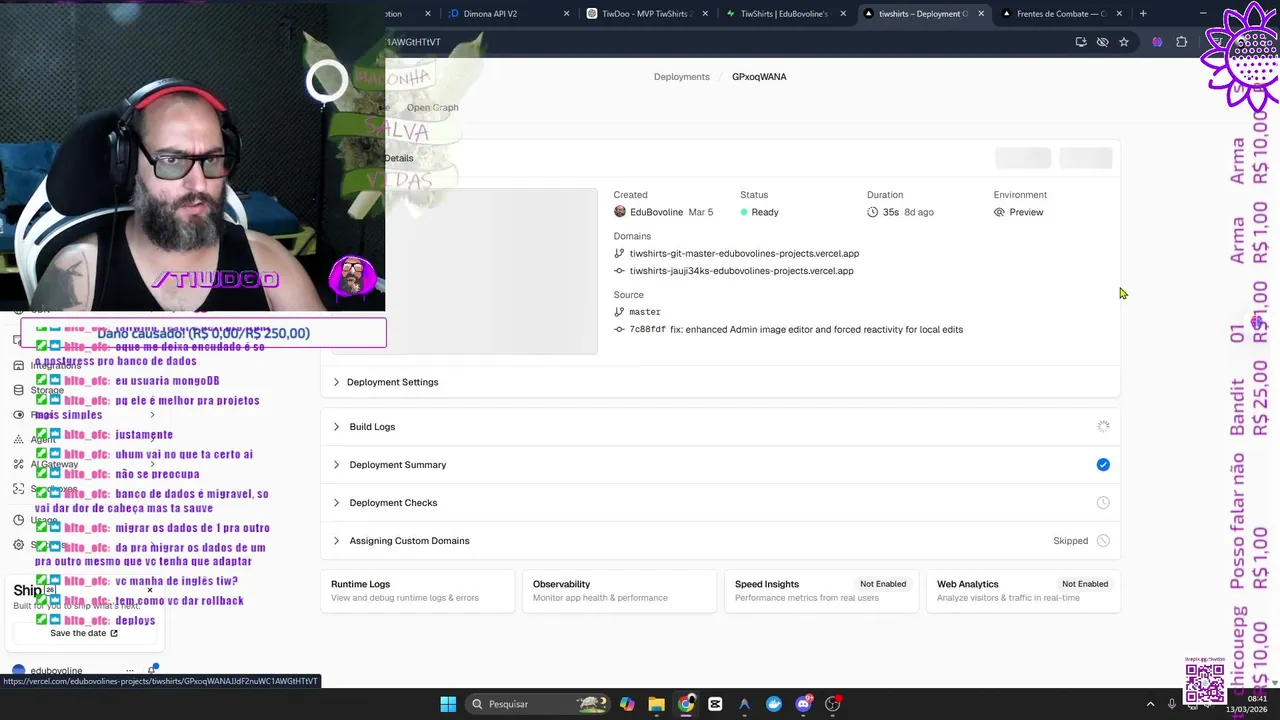The image size is (1280, 720).
Task: Open the Web Analytics card
Action: pyautogui.click(x=1023, y=590)
